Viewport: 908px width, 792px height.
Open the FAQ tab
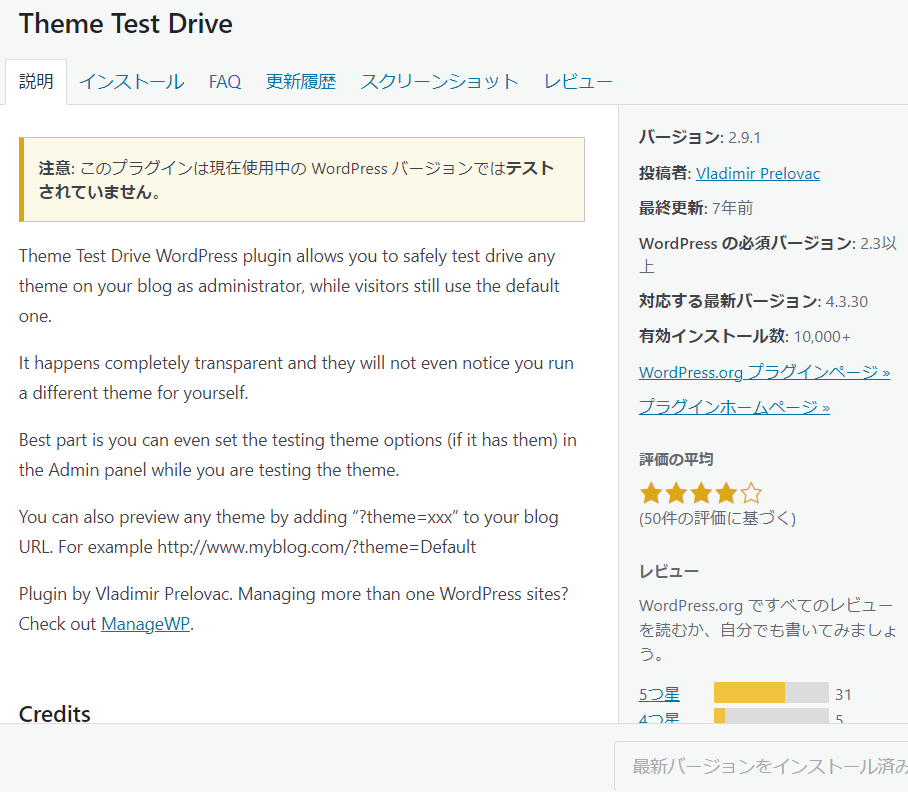[225, 82]
